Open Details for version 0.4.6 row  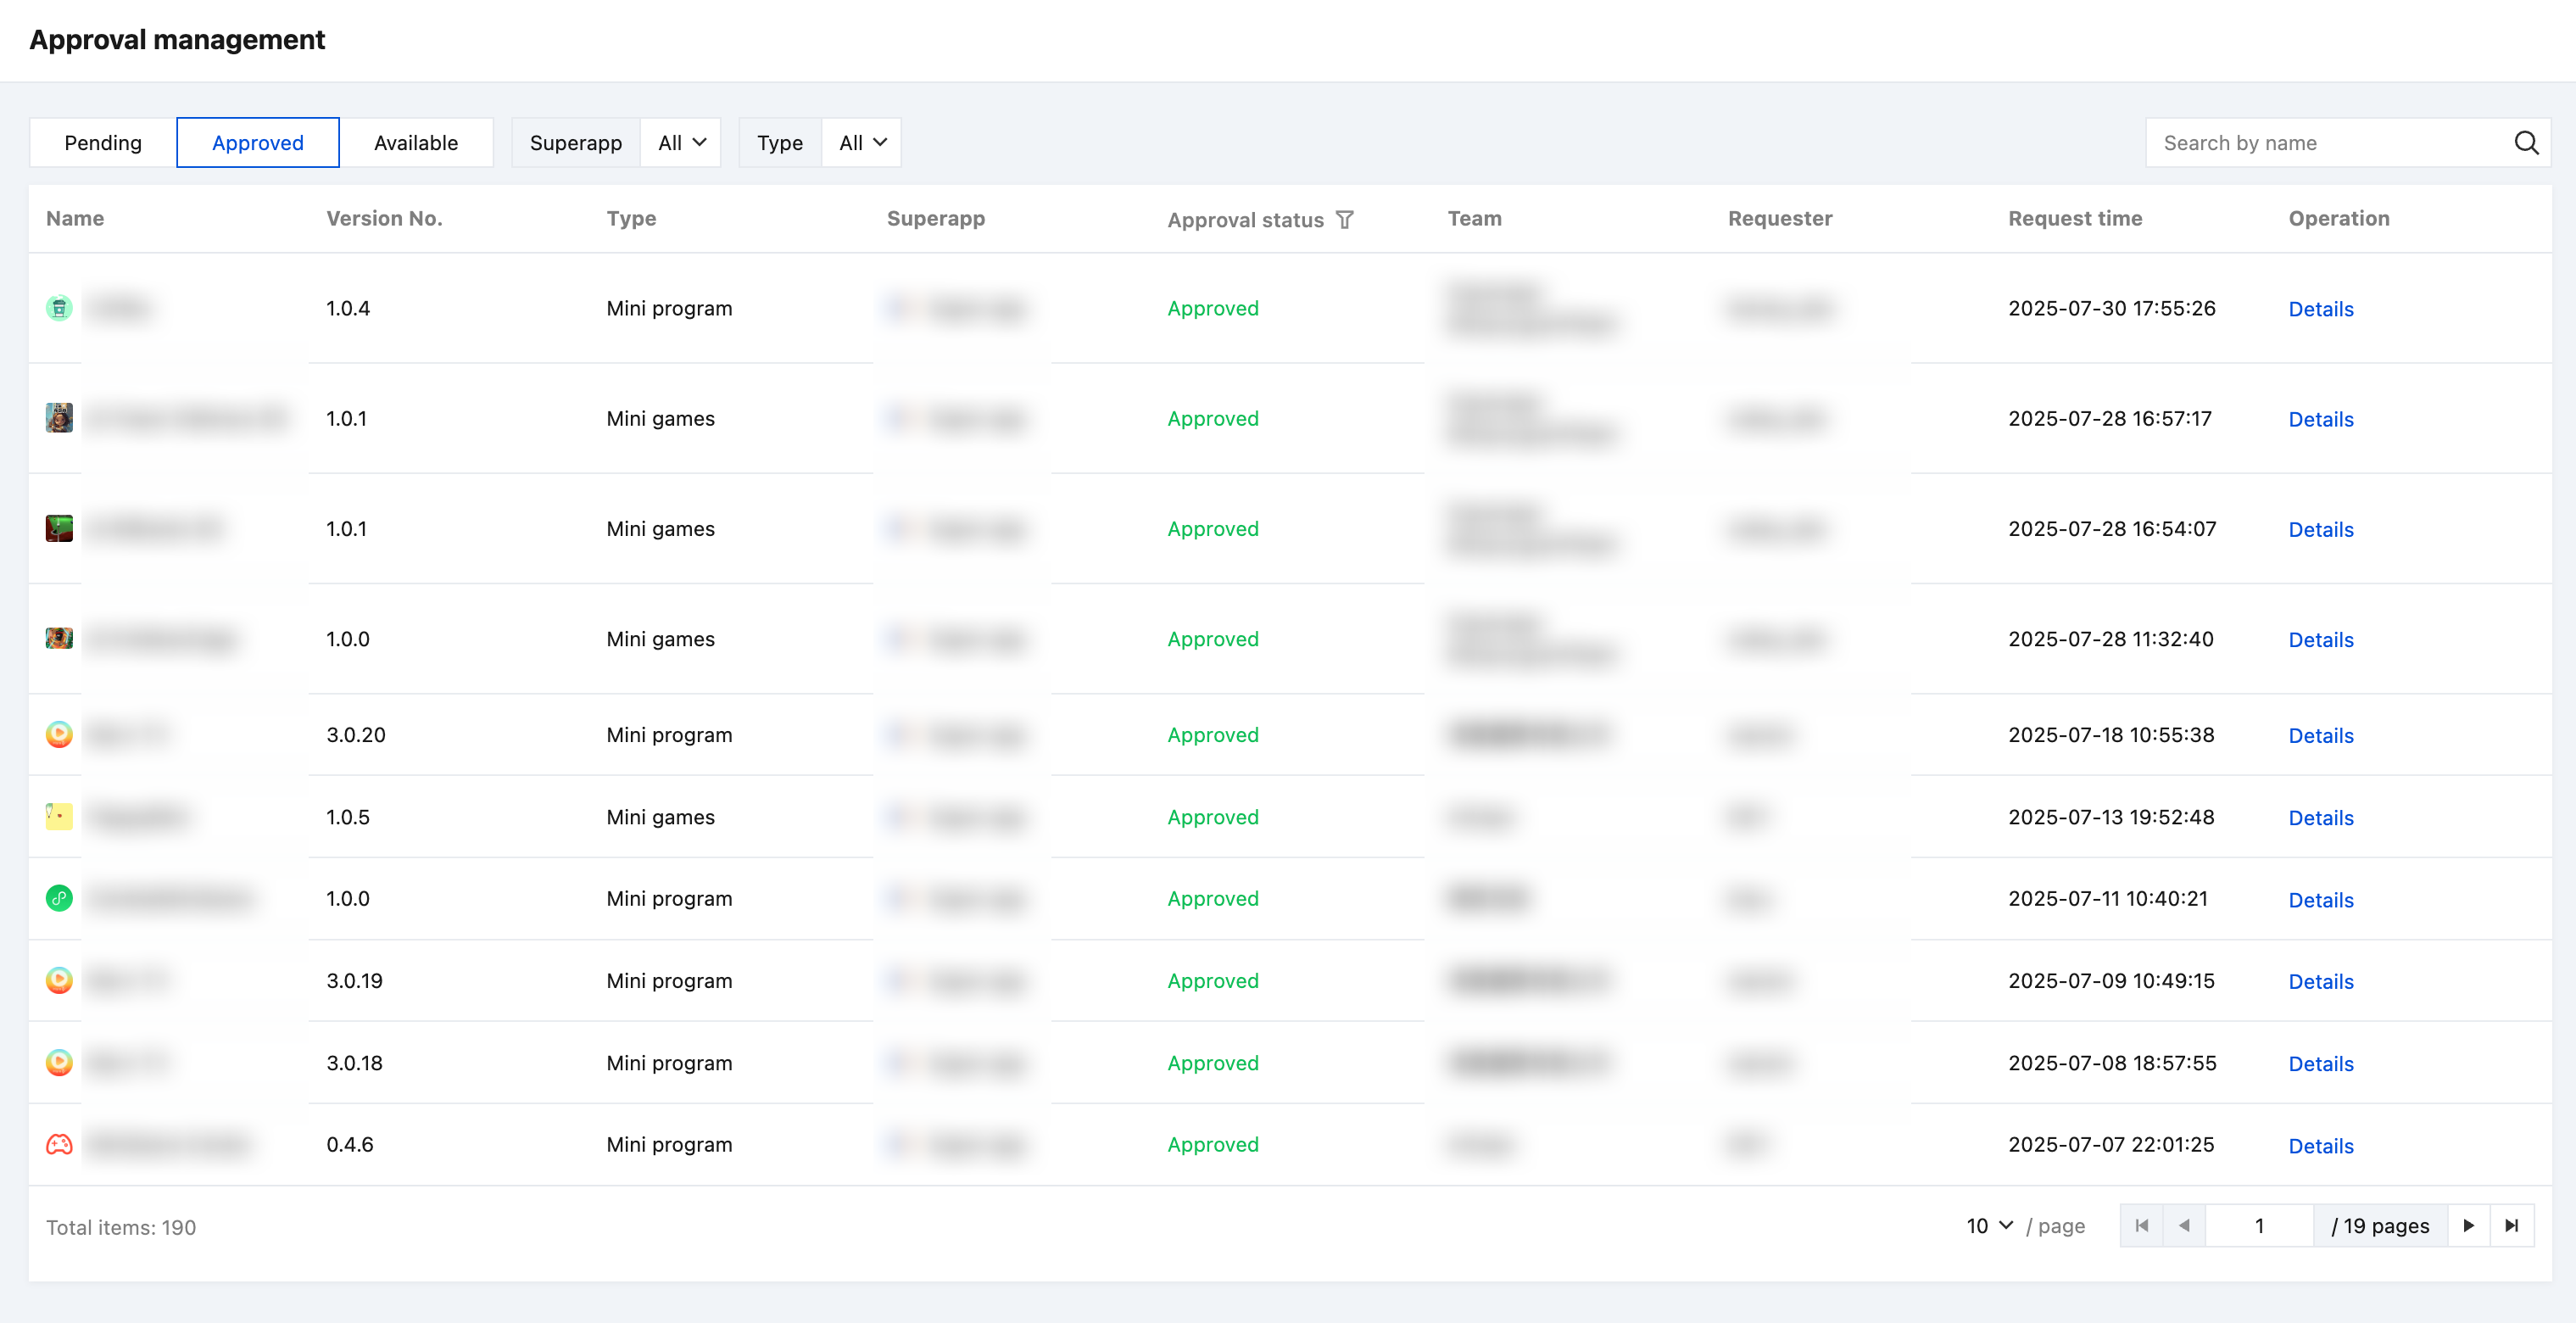(2320, 1146)
